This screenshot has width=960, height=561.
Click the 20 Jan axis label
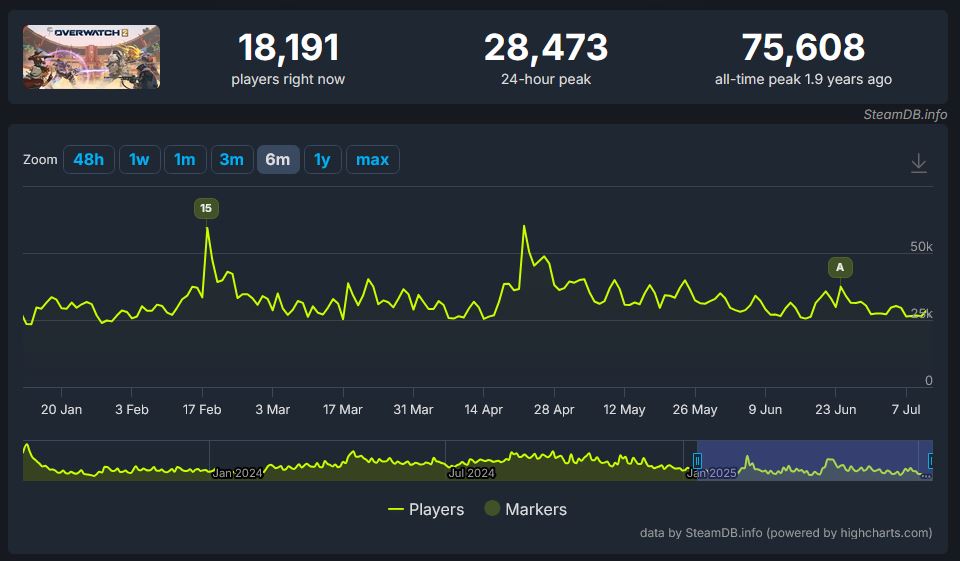pyautogui.click(x=61, y=410)
